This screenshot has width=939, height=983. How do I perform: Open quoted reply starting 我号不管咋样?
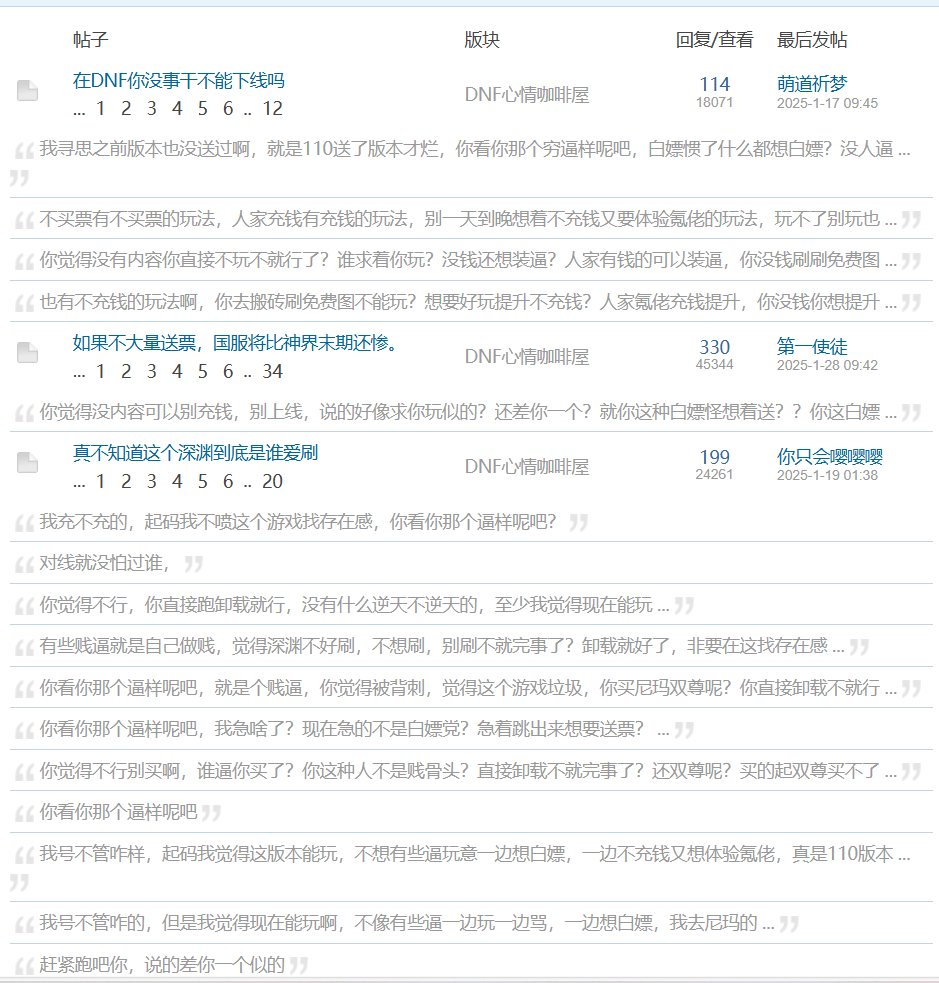click(475, 854)
